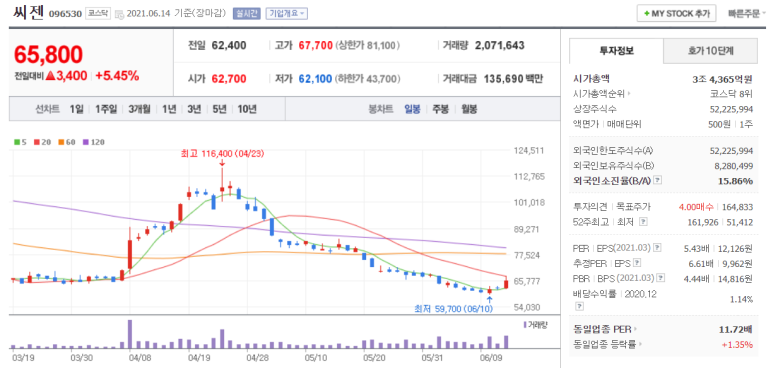Click the 전일 value 62,400
773x368 pixels.
pyautogui.click(x=229, y=46)
